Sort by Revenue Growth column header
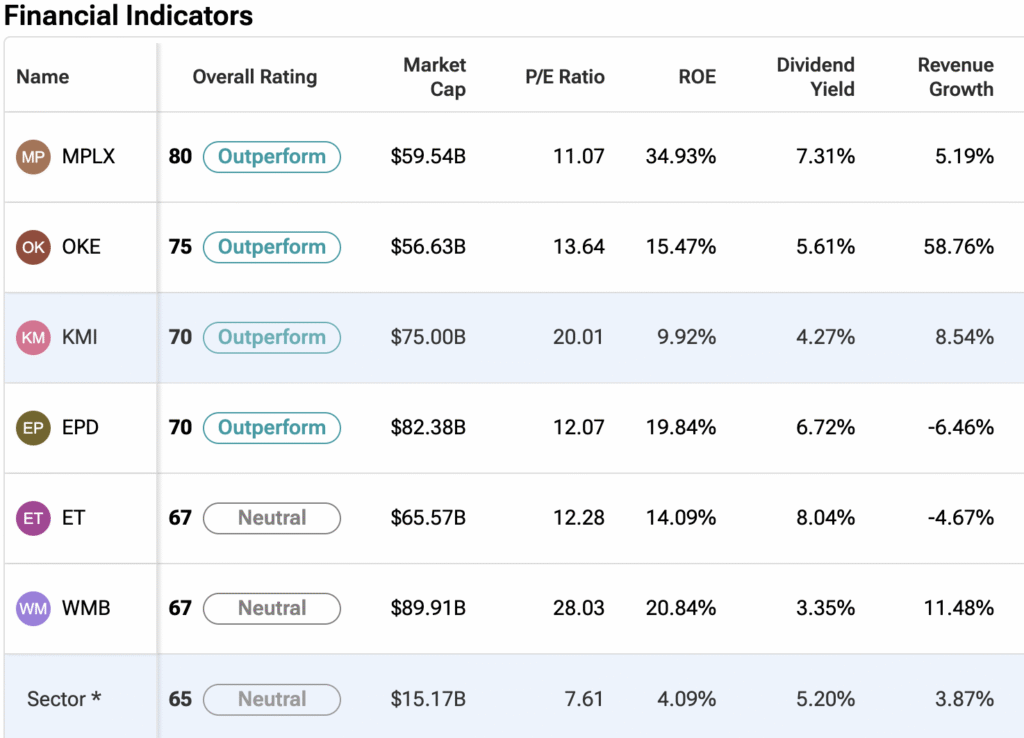Viewport: 1024px width, 738px height. (x=955, y=77)
